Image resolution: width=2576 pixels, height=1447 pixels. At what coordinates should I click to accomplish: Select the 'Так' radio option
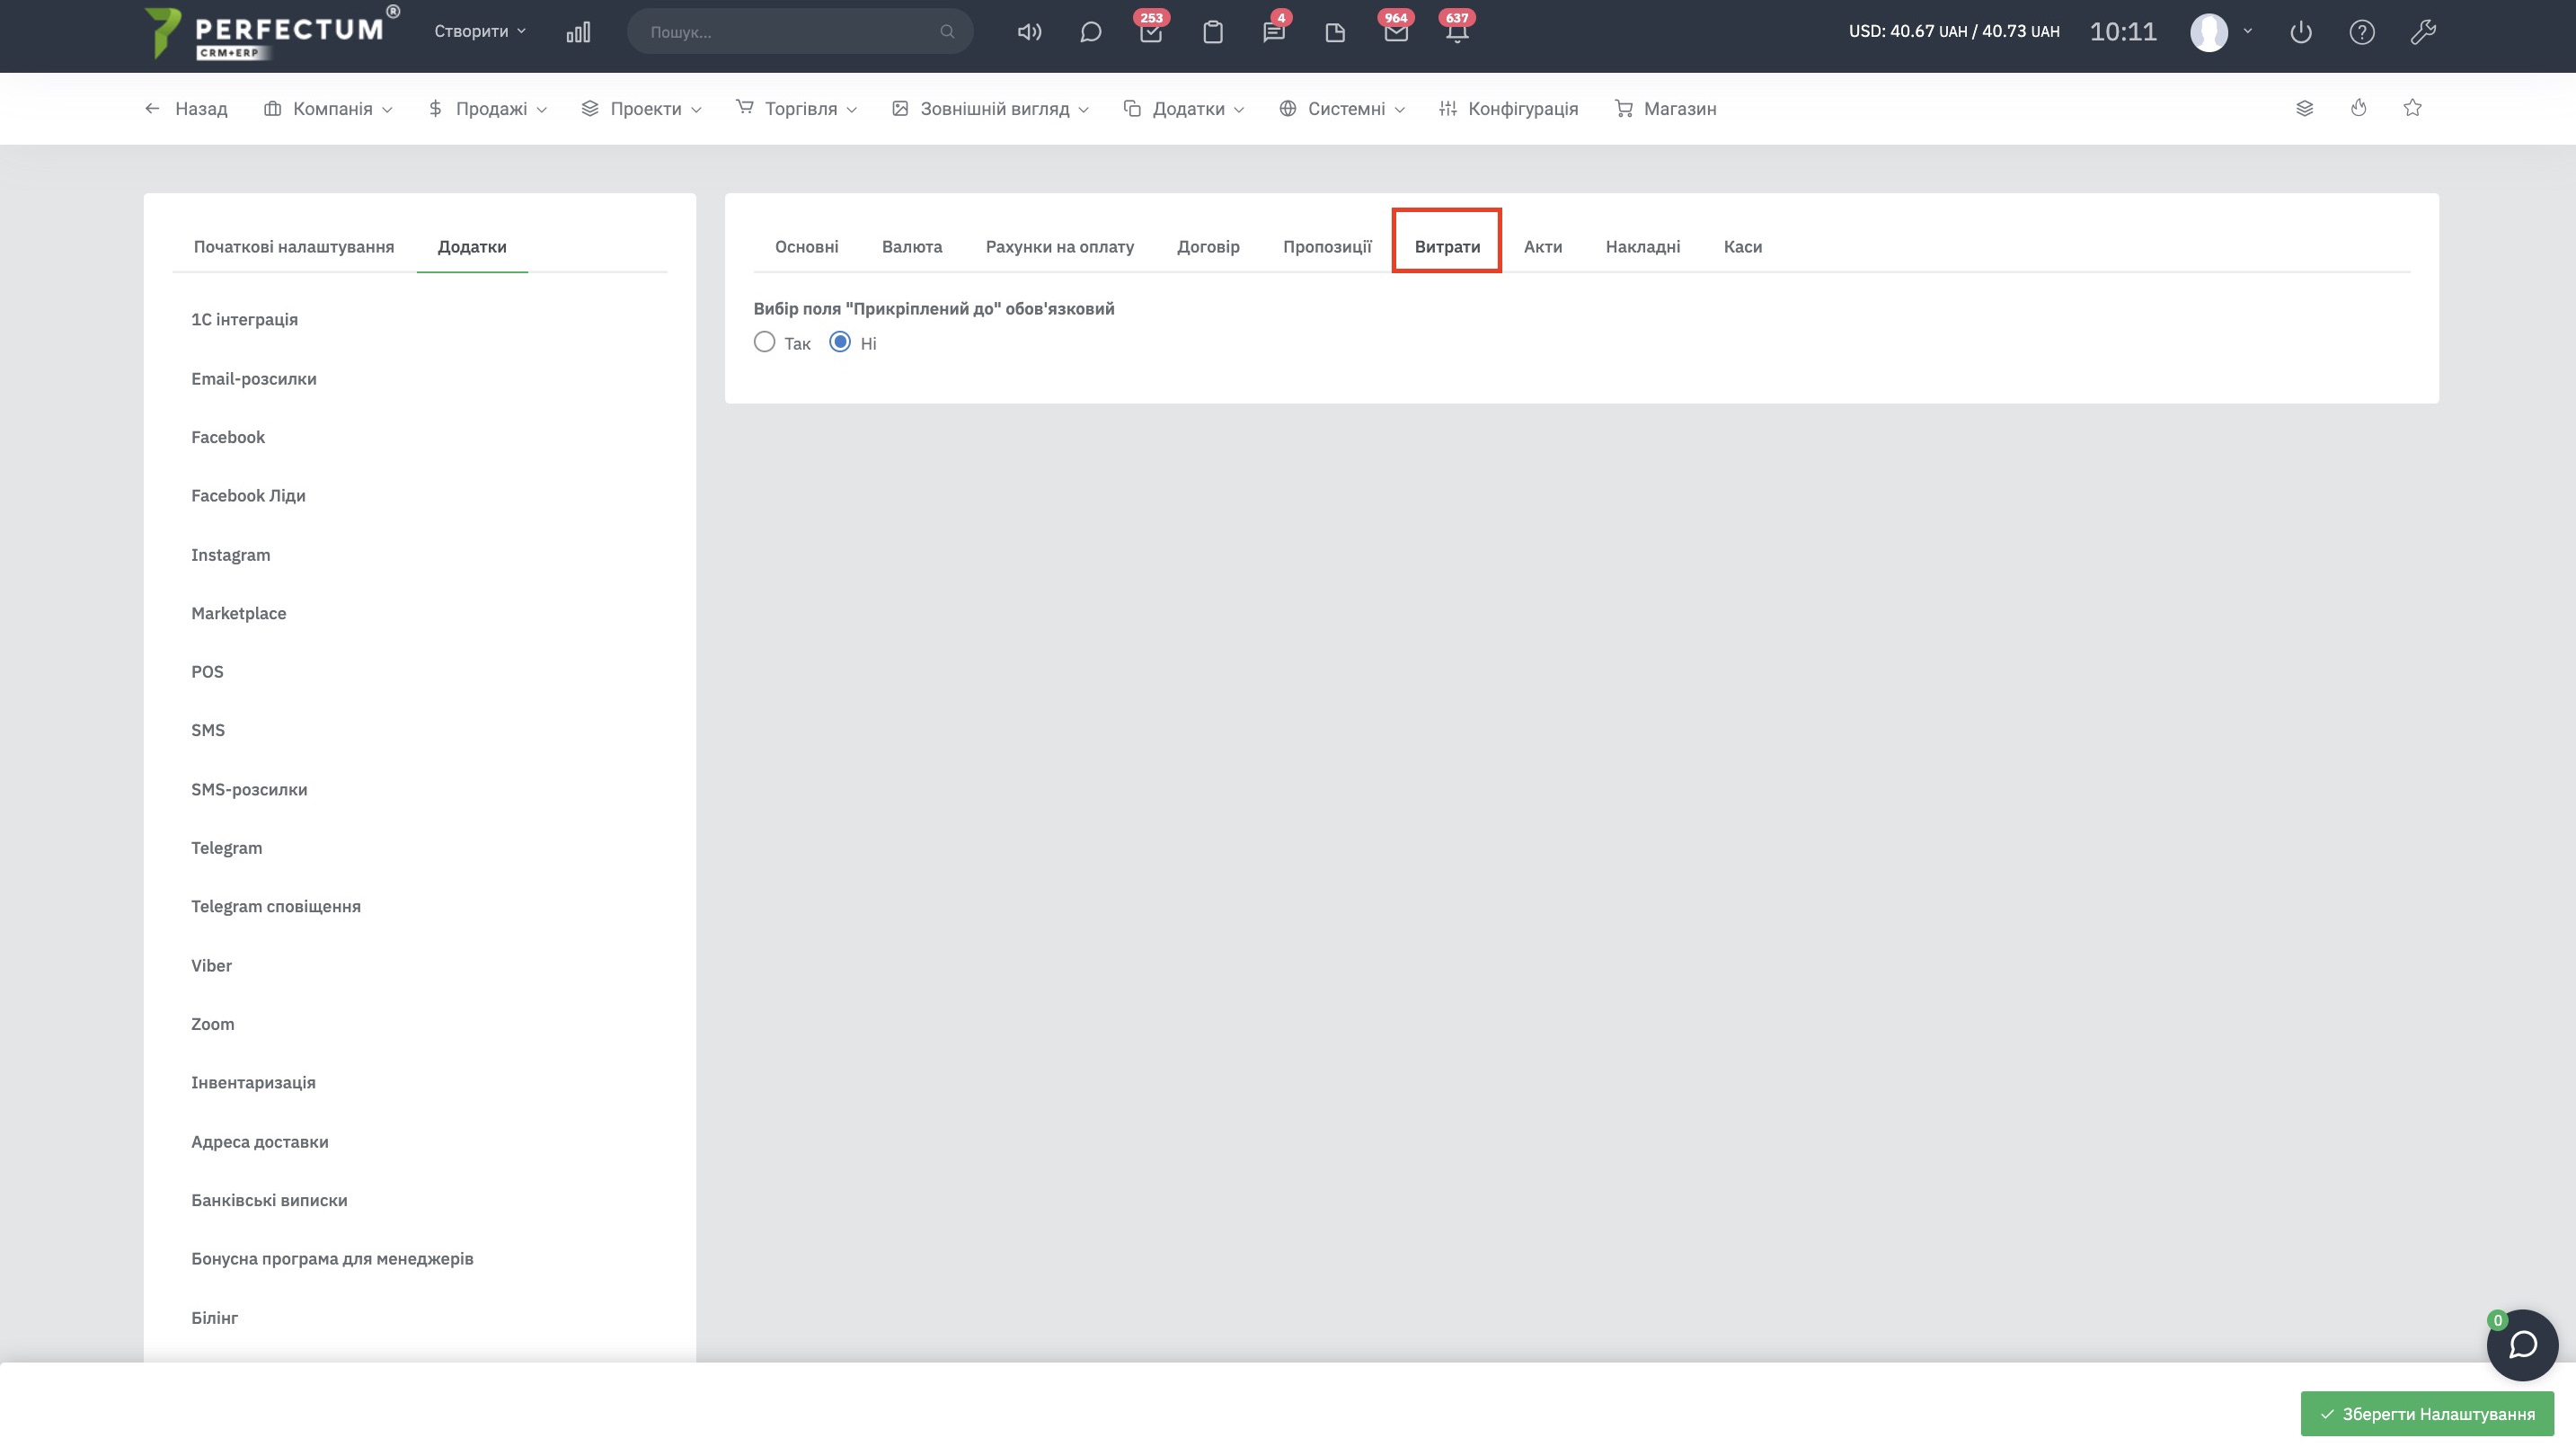765,343
